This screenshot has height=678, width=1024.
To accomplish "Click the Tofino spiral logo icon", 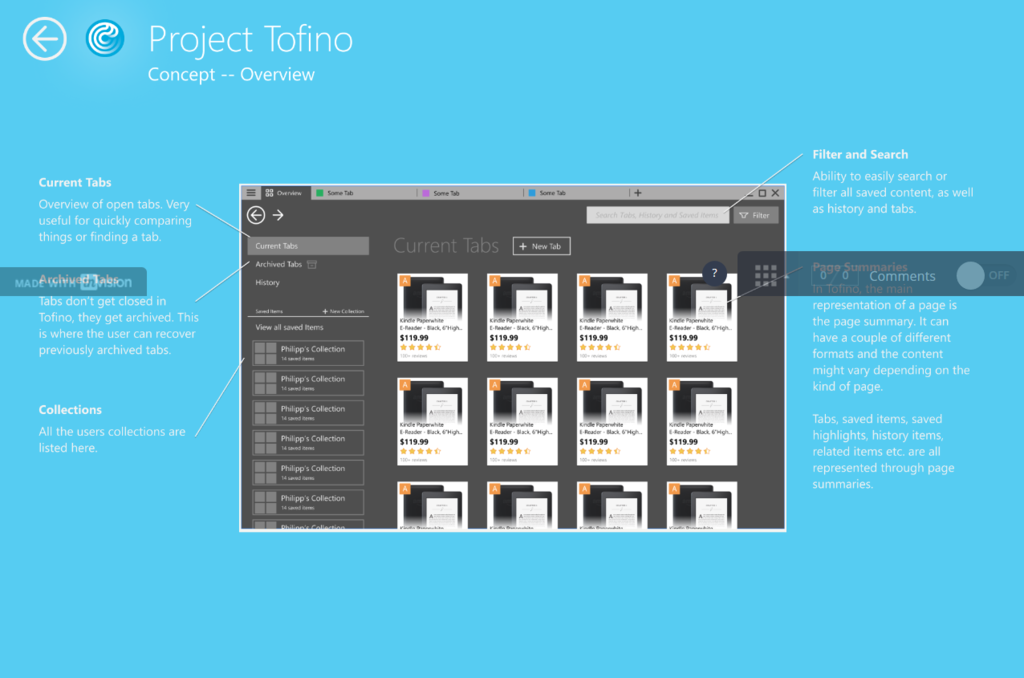I will click(105, 39).
